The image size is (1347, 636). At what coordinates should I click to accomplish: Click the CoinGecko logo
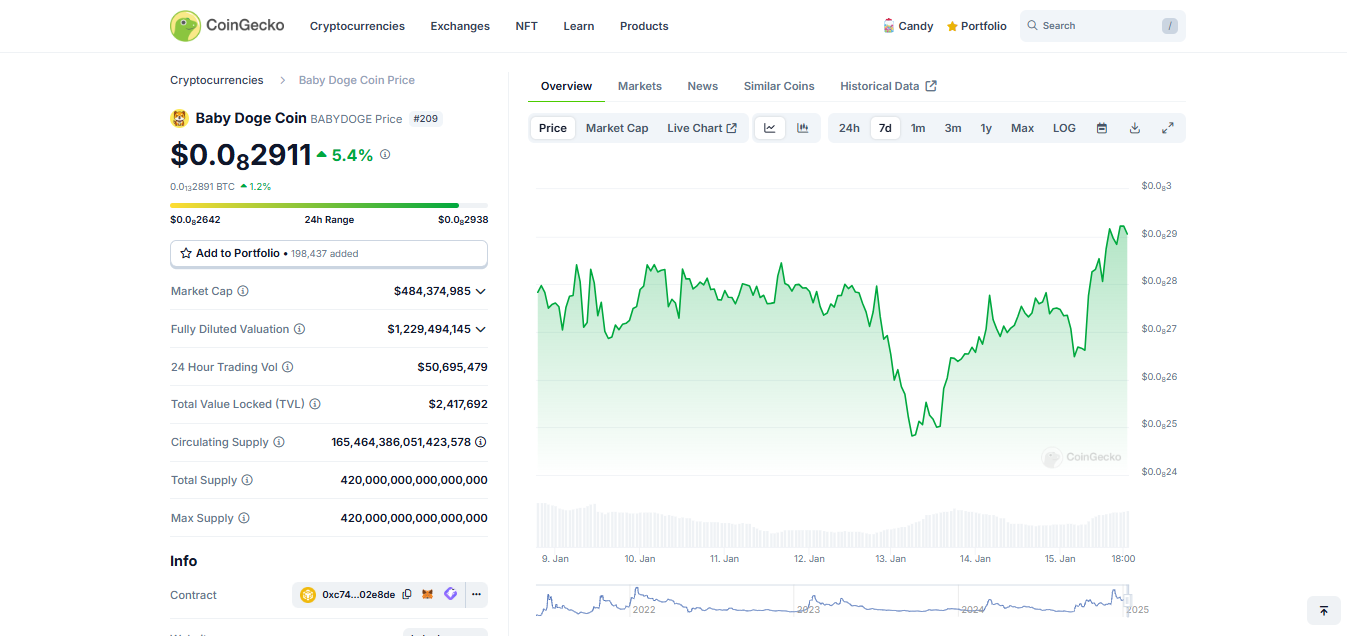(227, 26)
